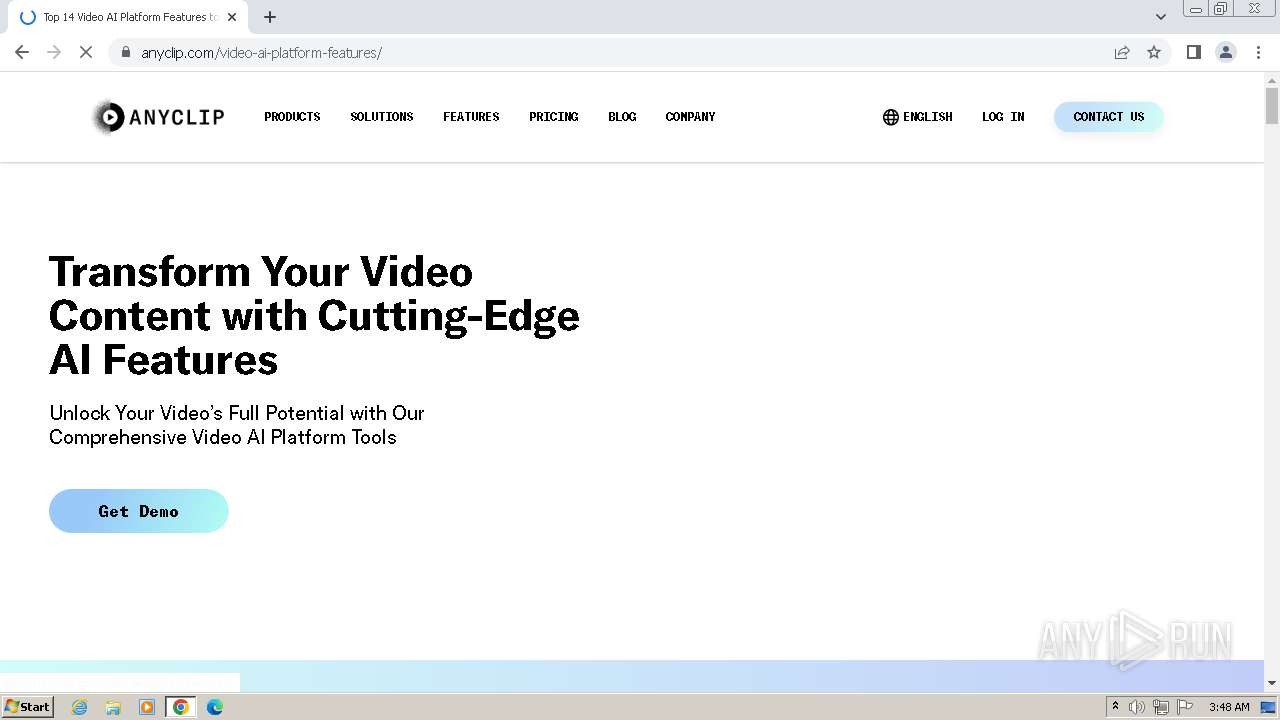Click the scrollbar up arrow
The width and height of the screenshot is (1280, 720).
tap(1272, 80)
